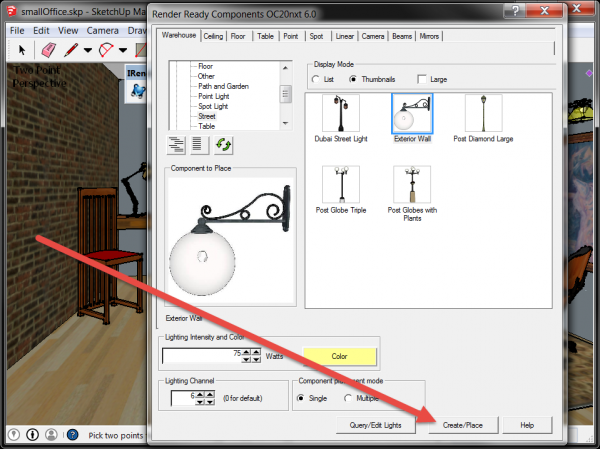Image resolution: width=600 pixels, height=449 pixels.
Task: Open the View menu in SketchUp
Action: point(68,31)
